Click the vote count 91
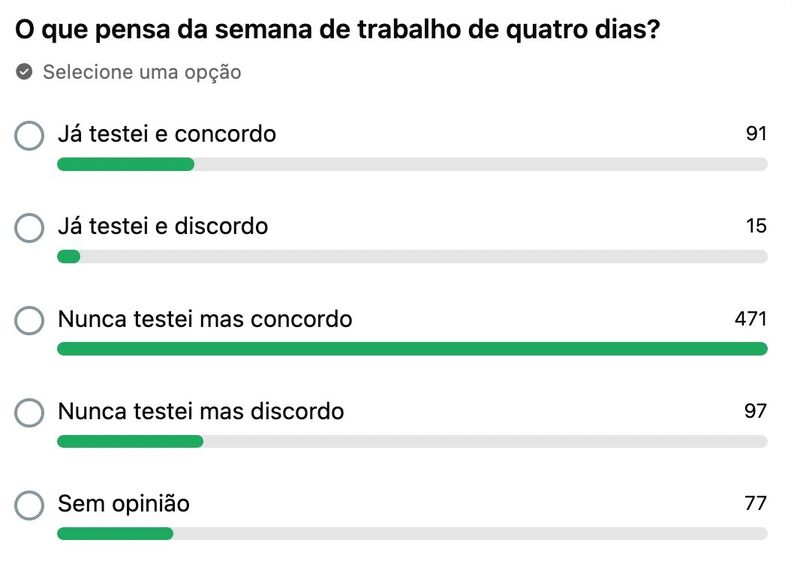The width and height of the screenshot is (785, 561). [x=756, y=134]
